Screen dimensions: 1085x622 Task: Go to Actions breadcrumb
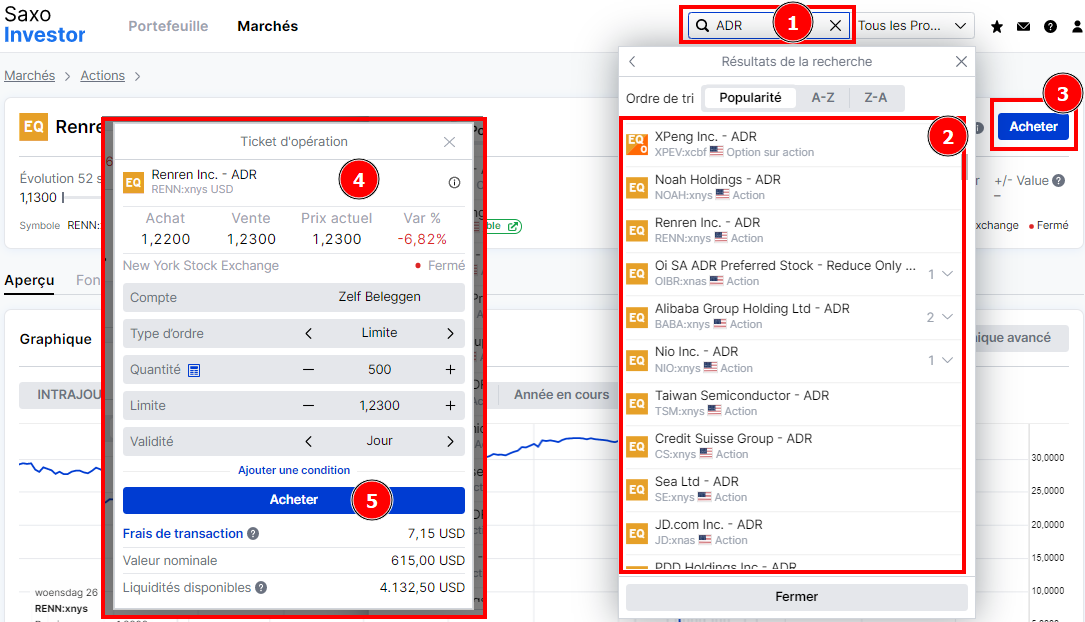pos(102,75)
